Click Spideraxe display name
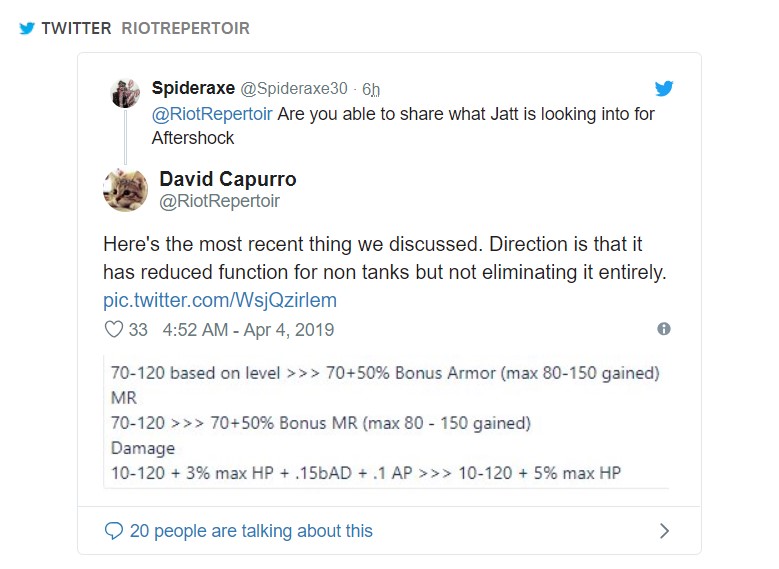This screenshot has width=779, height=569. pos(193,88)
